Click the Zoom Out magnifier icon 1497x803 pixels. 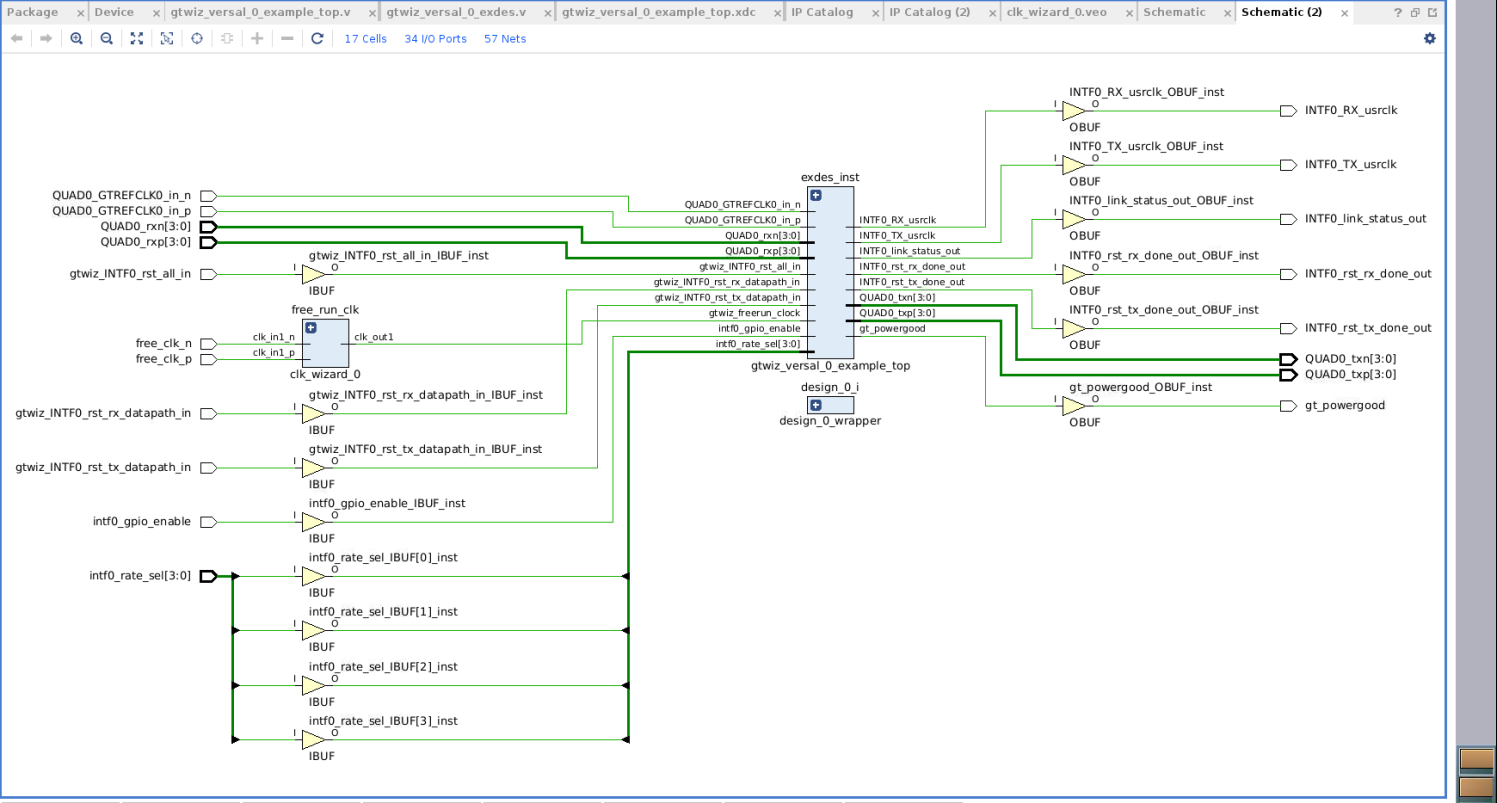[106, 38]
